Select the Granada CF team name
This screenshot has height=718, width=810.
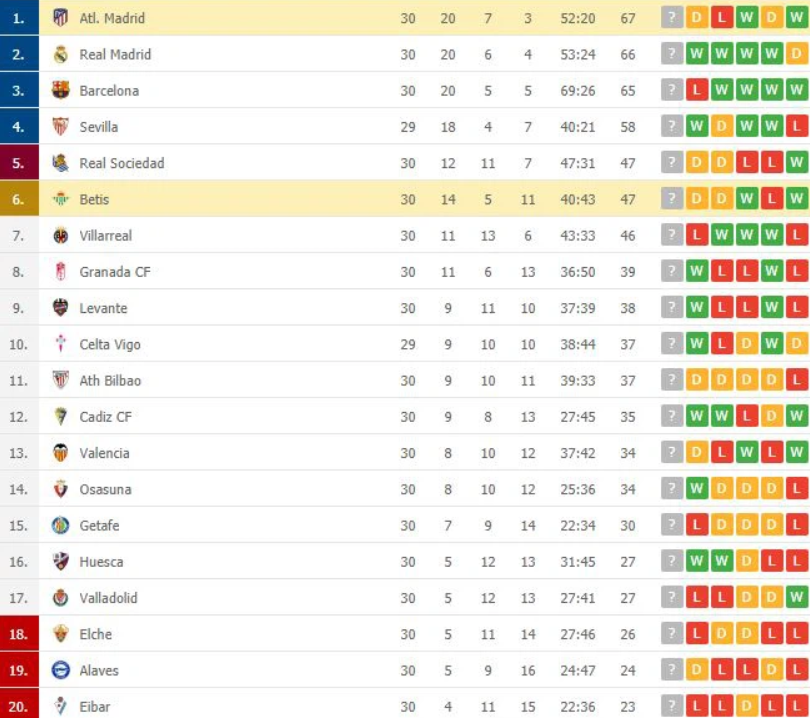[x=112, y=272]
